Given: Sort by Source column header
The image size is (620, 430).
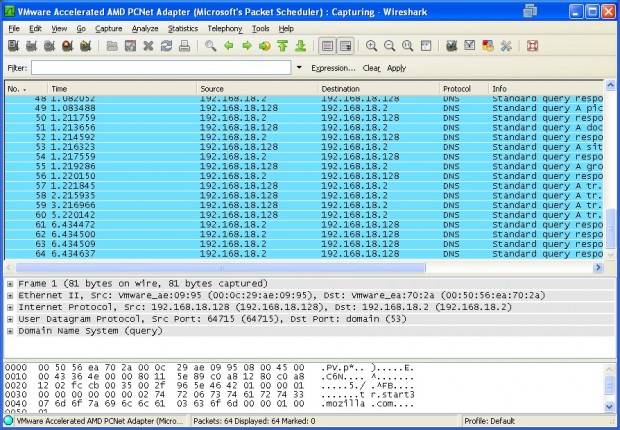Looking at the screenshot, I should [257, 89].
